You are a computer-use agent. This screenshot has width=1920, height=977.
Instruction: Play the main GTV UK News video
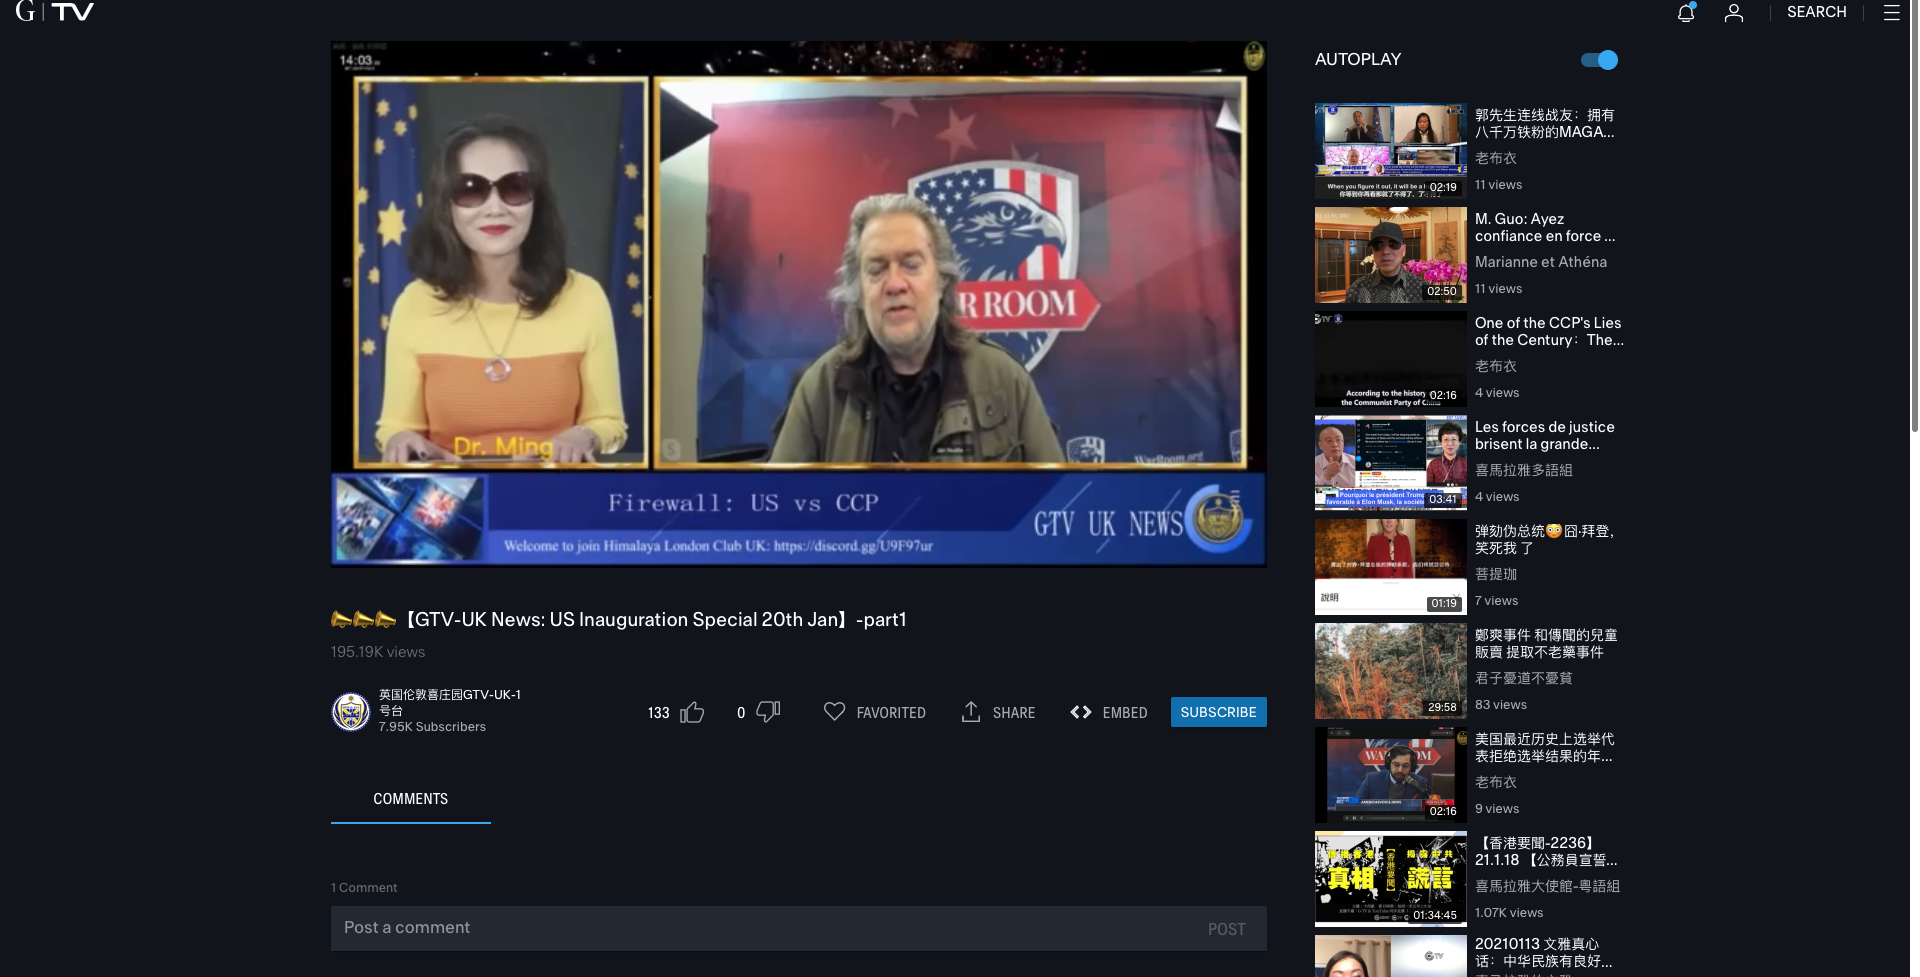tap(798, 304)
